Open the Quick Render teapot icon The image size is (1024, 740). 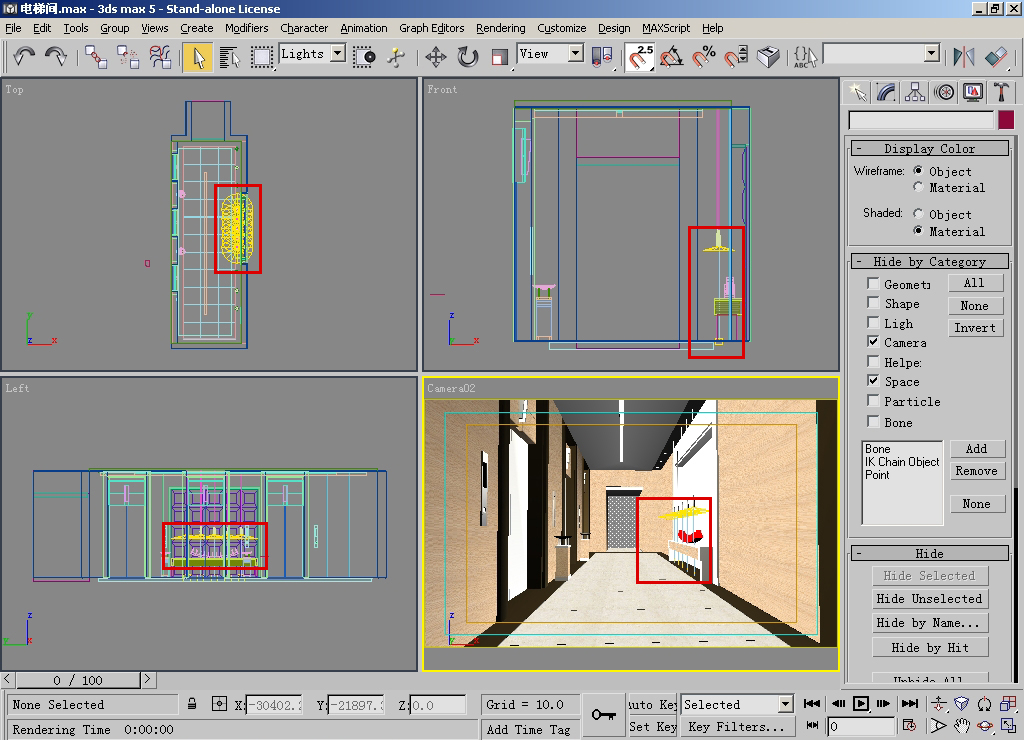(768, 57)
